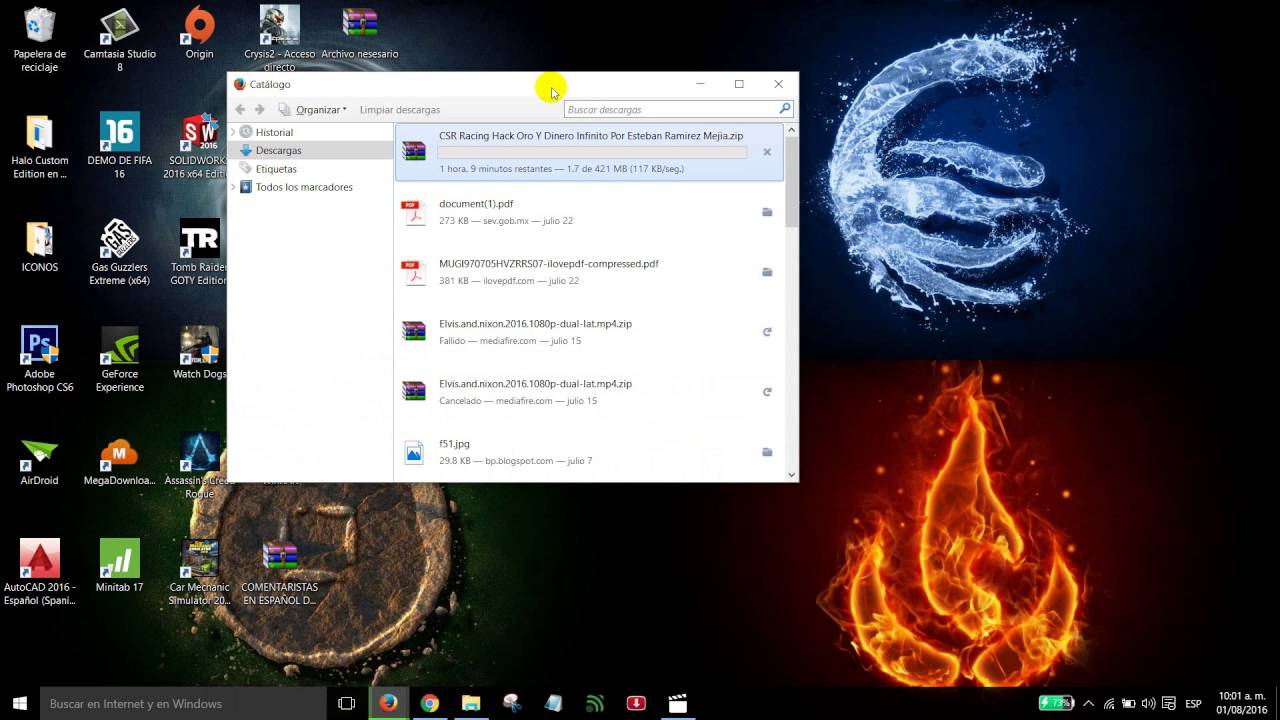Select Descargas in the sidebar
The width and height of the screenshot is (1280, 720).
(x=278, y=150)
